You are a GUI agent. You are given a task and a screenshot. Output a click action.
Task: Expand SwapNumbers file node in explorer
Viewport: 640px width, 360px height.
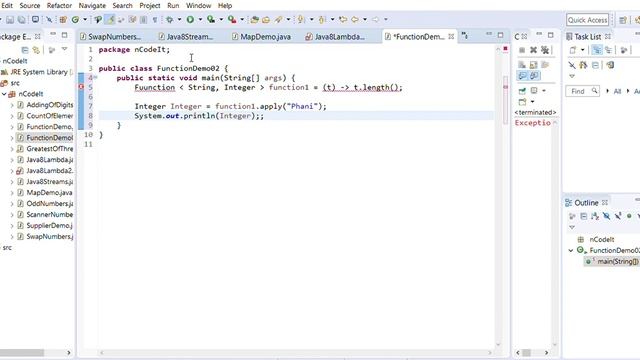(12, 237)
